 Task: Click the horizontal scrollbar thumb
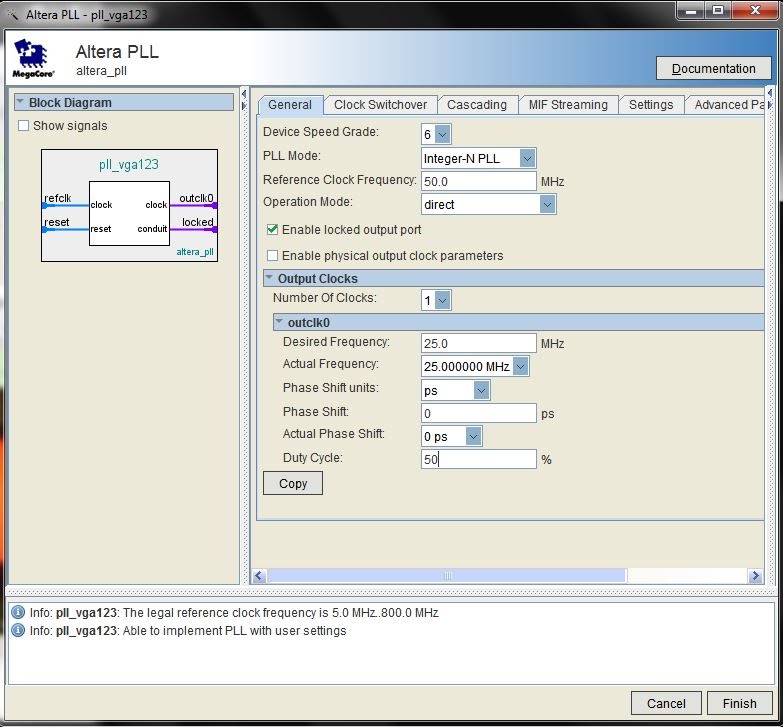click(x=447, y=576)
